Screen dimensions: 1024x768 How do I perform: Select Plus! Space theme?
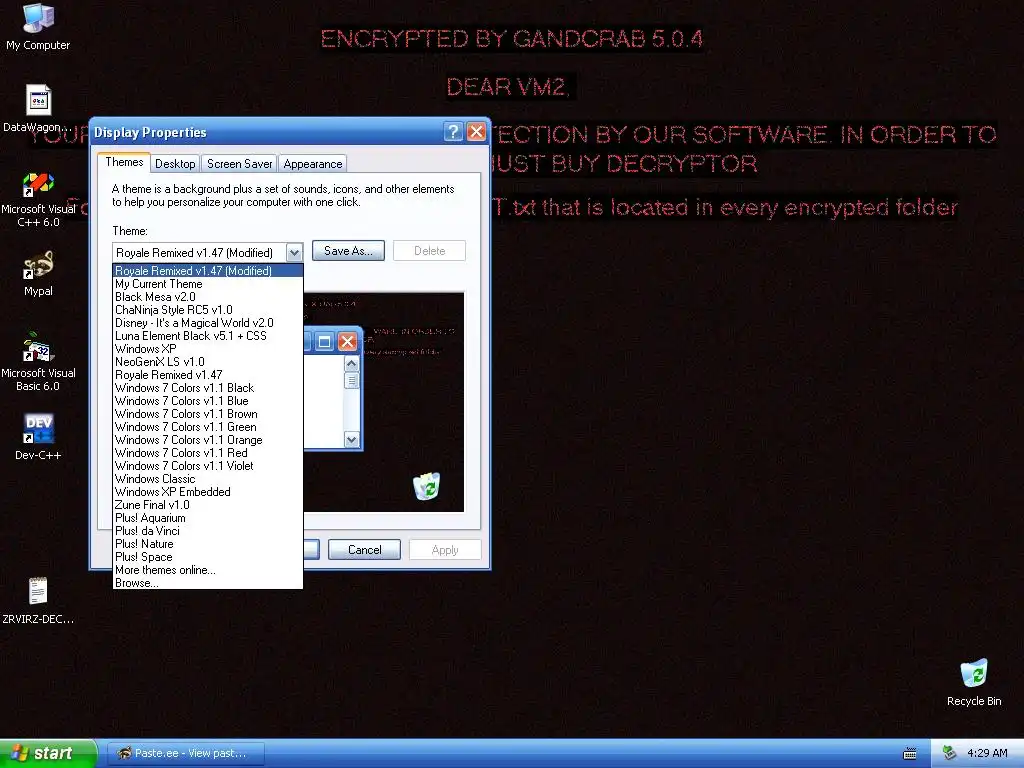coord(208,557)
